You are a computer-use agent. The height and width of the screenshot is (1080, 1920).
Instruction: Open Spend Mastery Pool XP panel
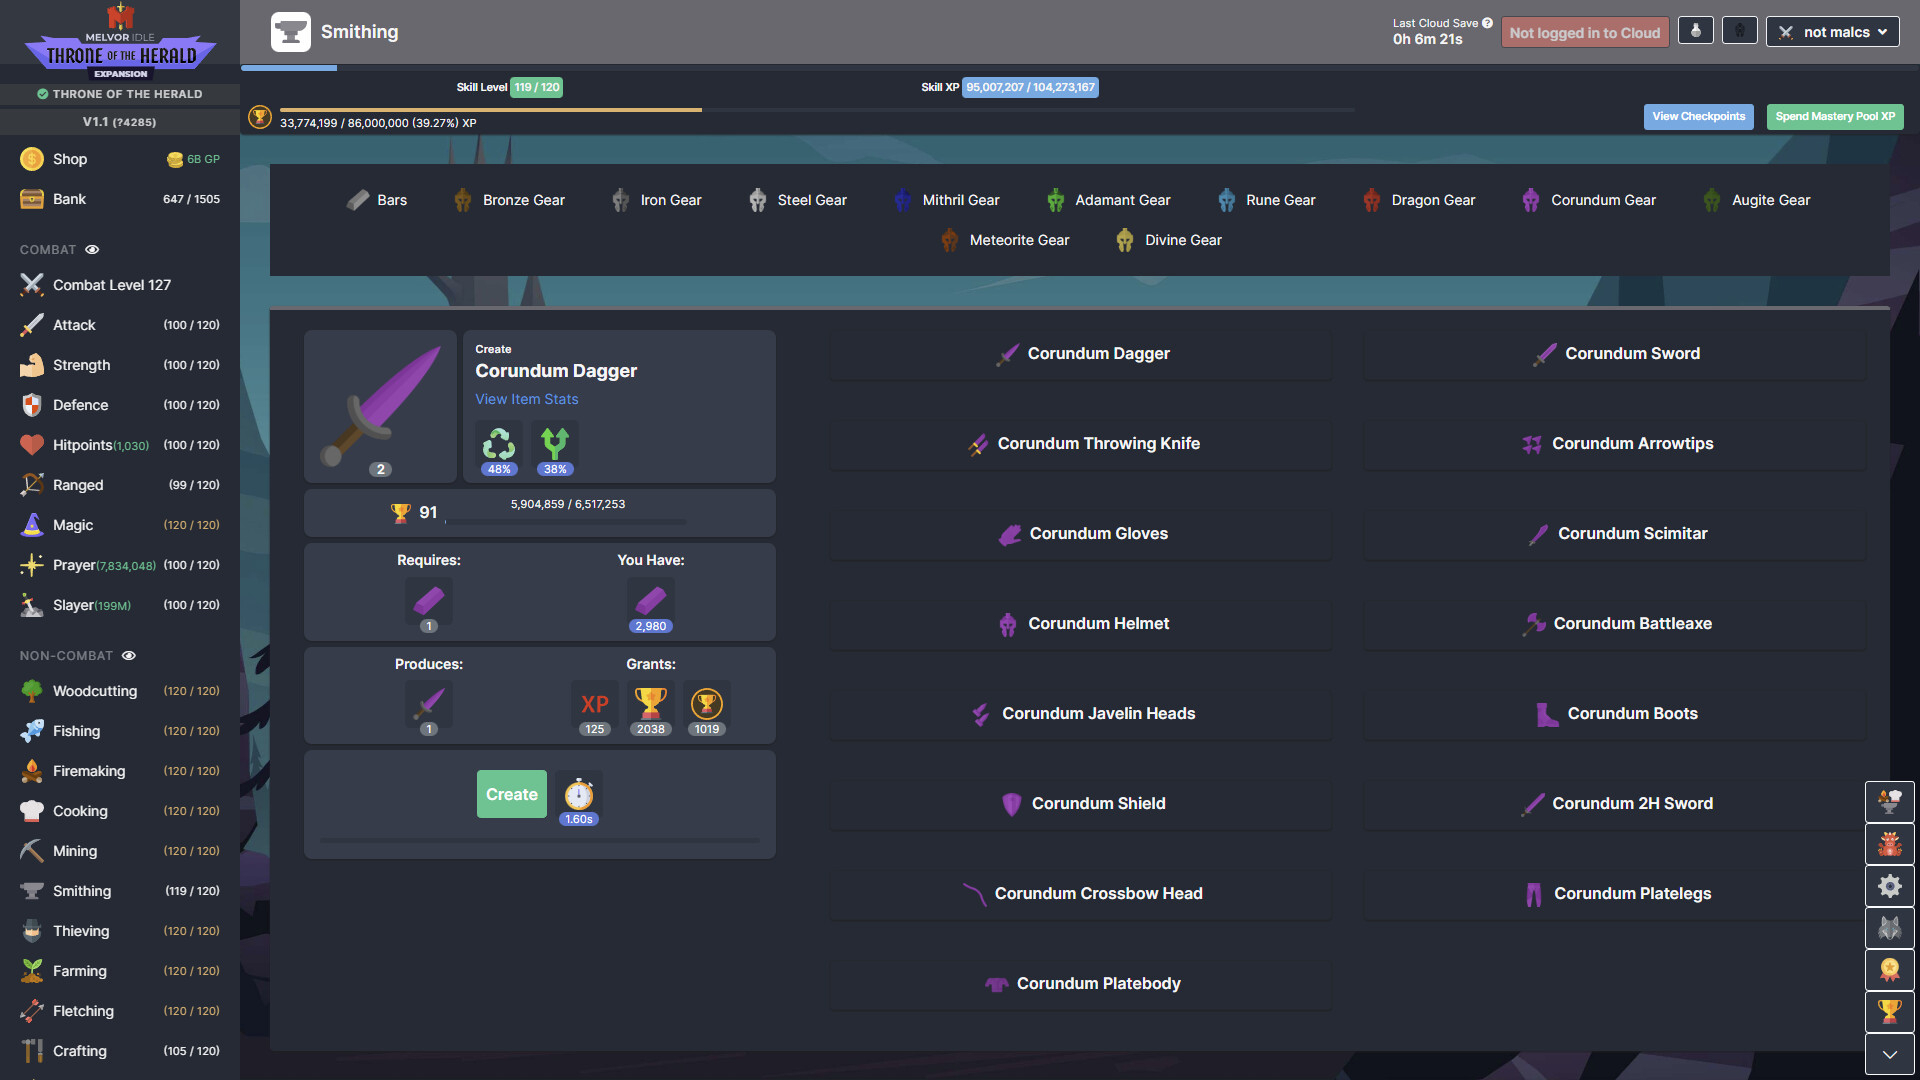pyautogui.click(x=1834, y=116)
